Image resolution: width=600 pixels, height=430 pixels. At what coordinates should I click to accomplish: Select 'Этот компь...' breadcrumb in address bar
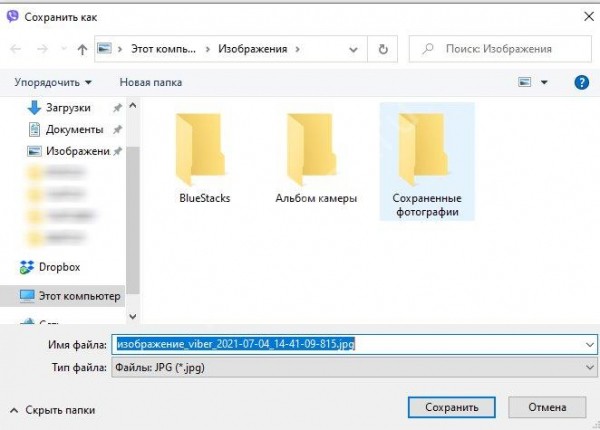point(163,49)
